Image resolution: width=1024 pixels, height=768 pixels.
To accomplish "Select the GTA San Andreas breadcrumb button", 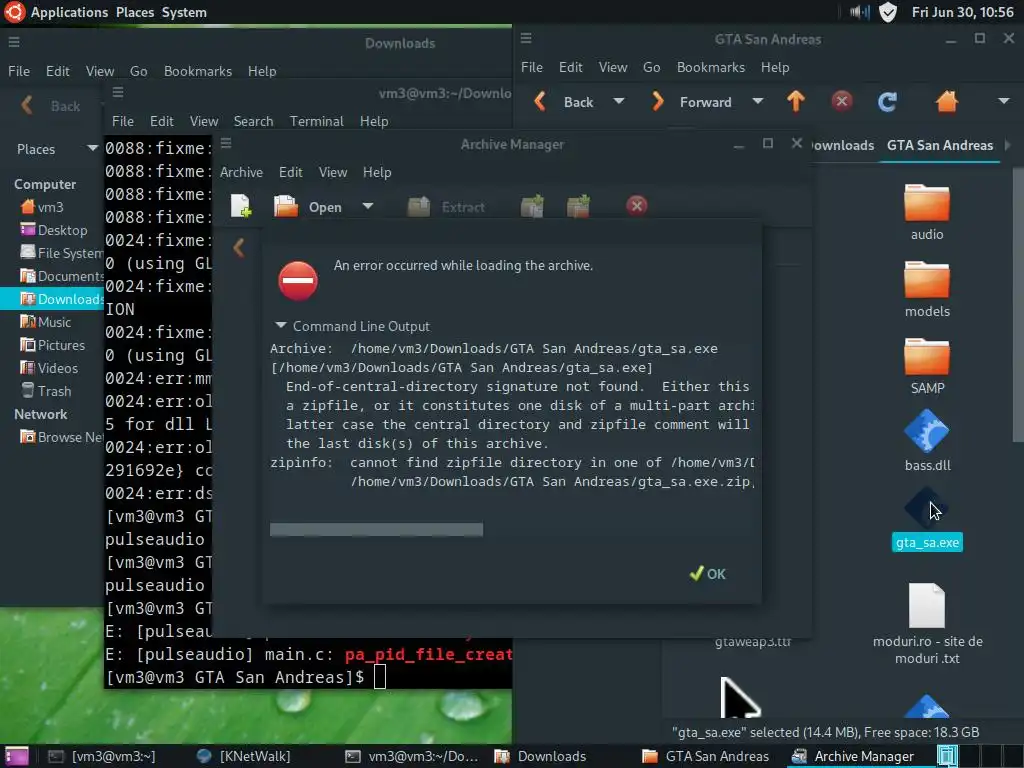I will coord(940,146).
